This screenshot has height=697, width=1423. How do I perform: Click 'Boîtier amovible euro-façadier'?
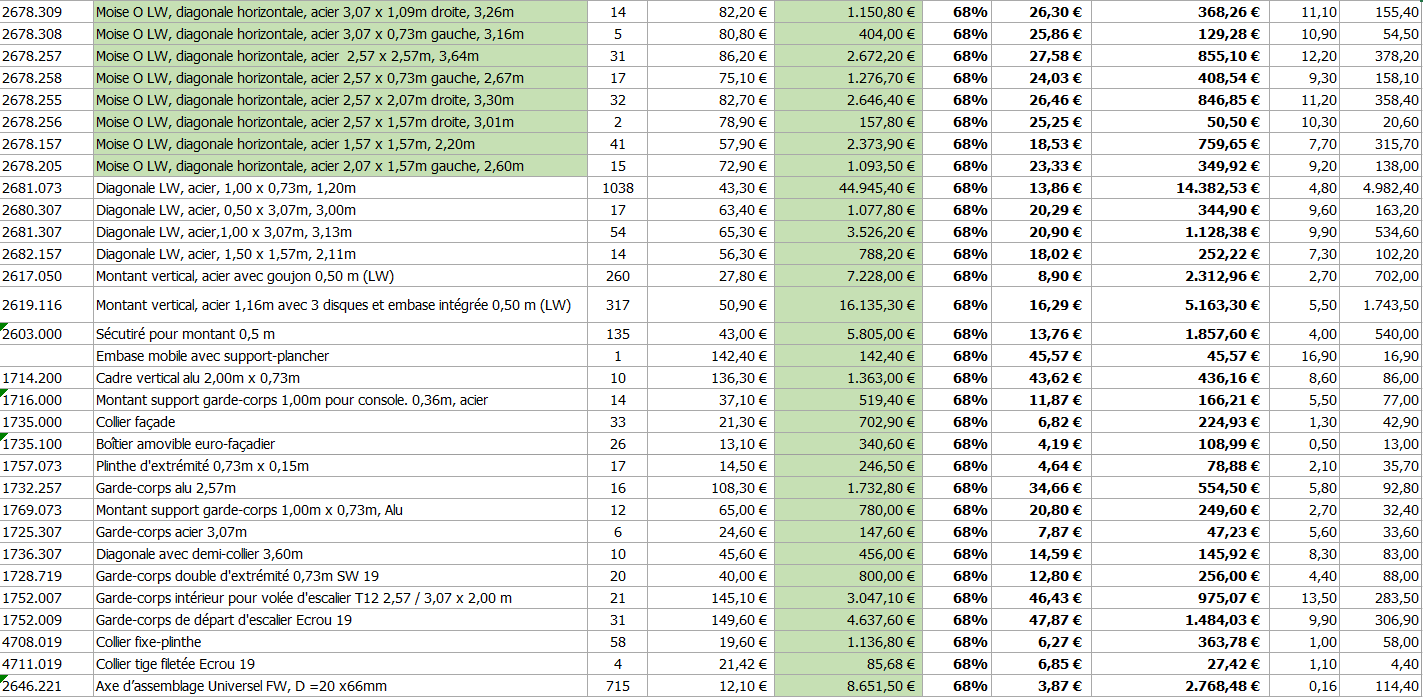pos(340,444)
